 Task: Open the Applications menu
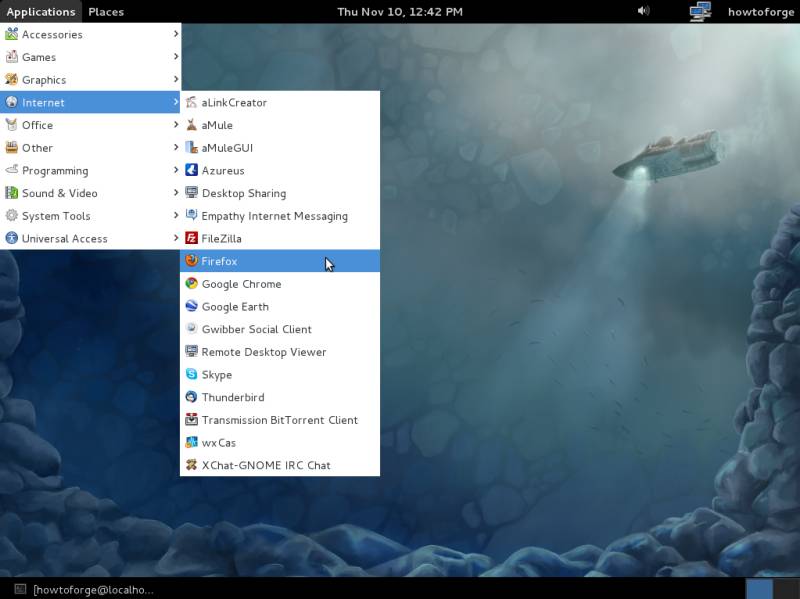tap(41, 12)
